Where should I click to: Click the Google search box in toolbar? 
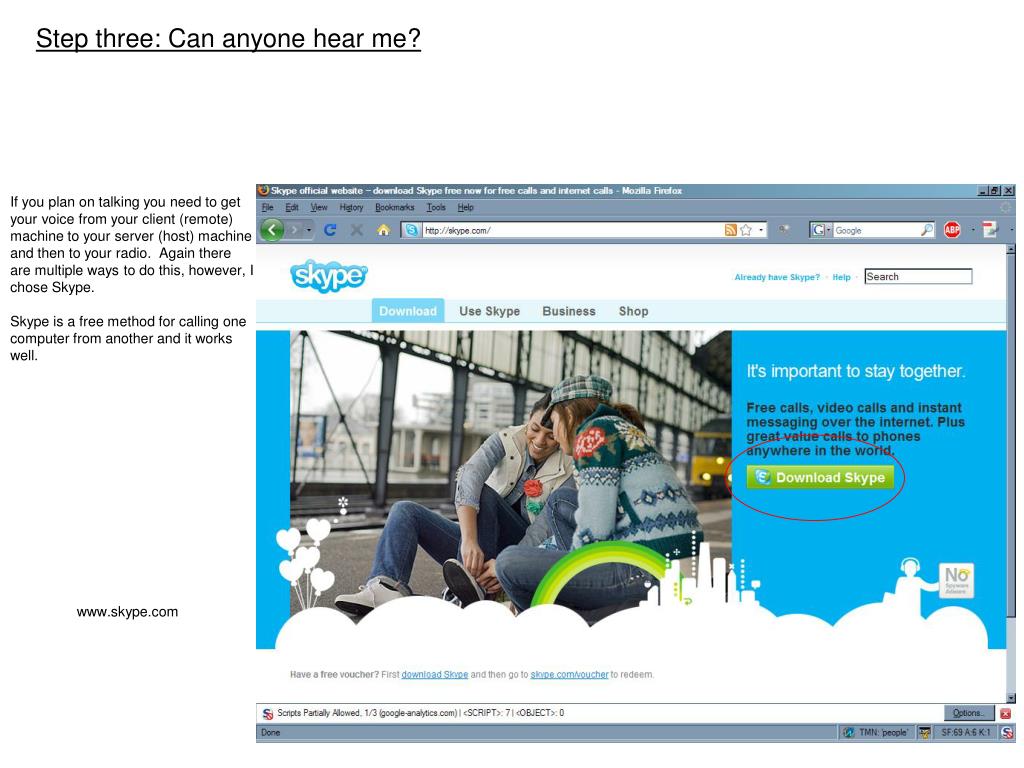(x=876, y=230)
